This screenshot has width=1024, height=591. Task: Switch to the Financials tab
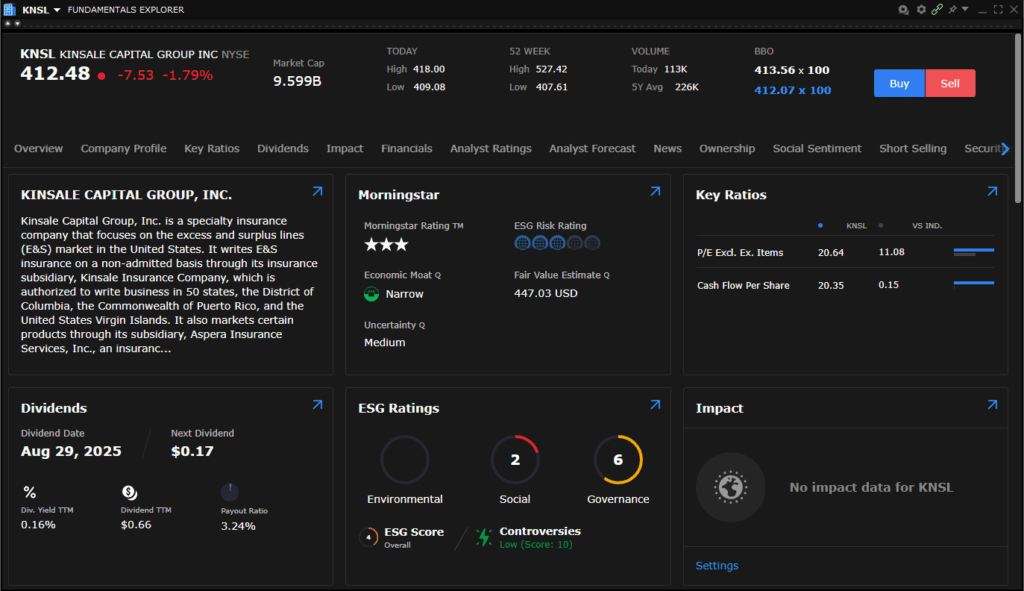pyautogui.click(x=406, y=148)
